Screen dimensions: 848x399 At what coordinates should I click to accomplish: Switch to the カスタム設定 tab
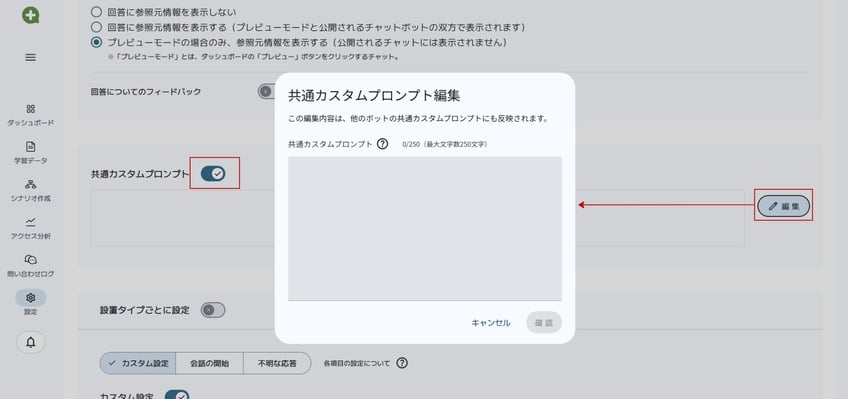(138, 363)
